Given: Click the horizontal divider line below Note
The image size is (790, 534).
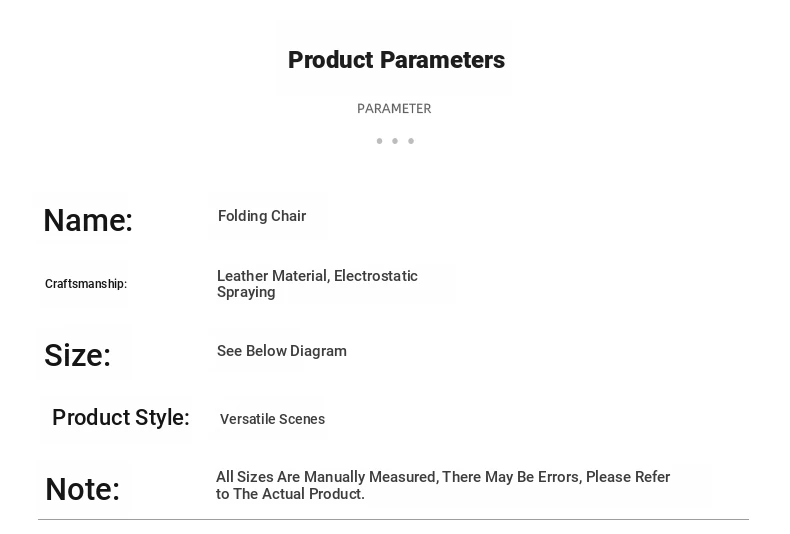Looking at the screenshot, I should click(x=393, y=519).
